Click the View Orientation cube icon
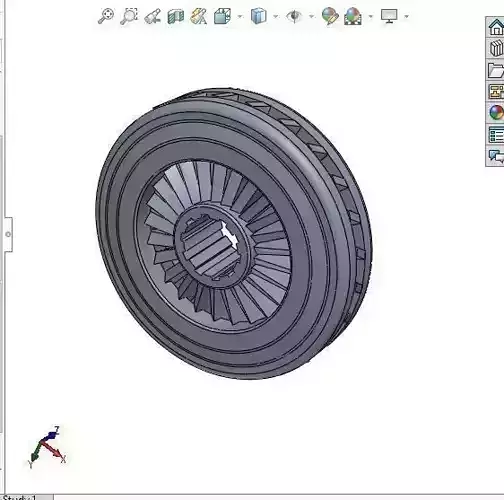The width and height of the screenshot is (504, 500). point(222,16)
